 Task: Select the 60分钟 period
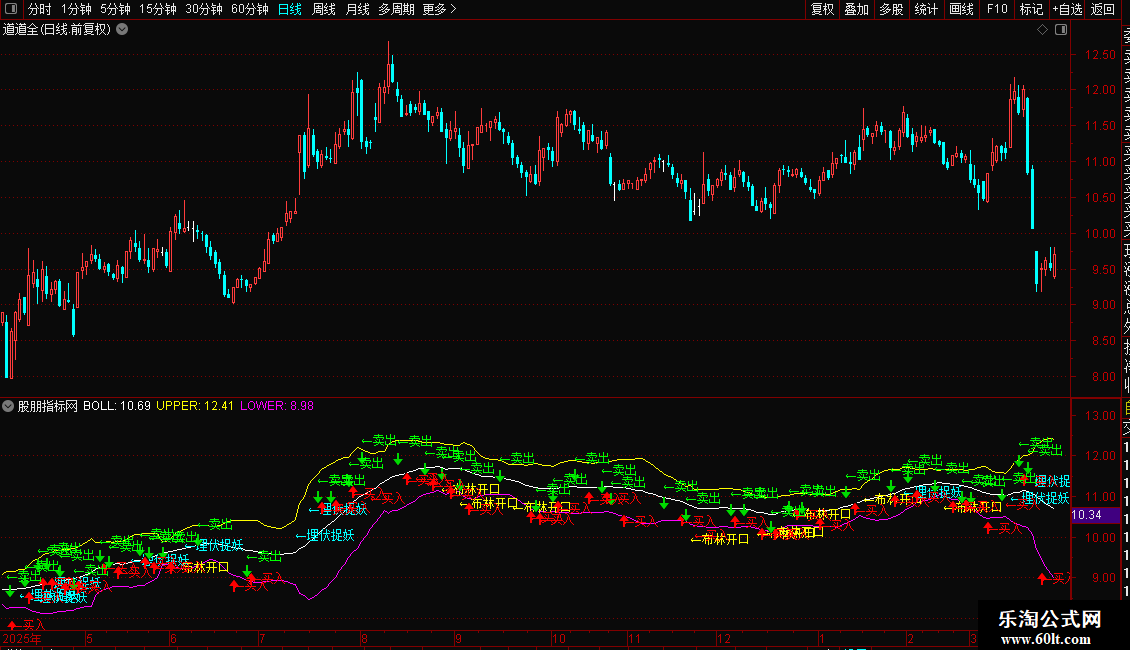(249, 9)
